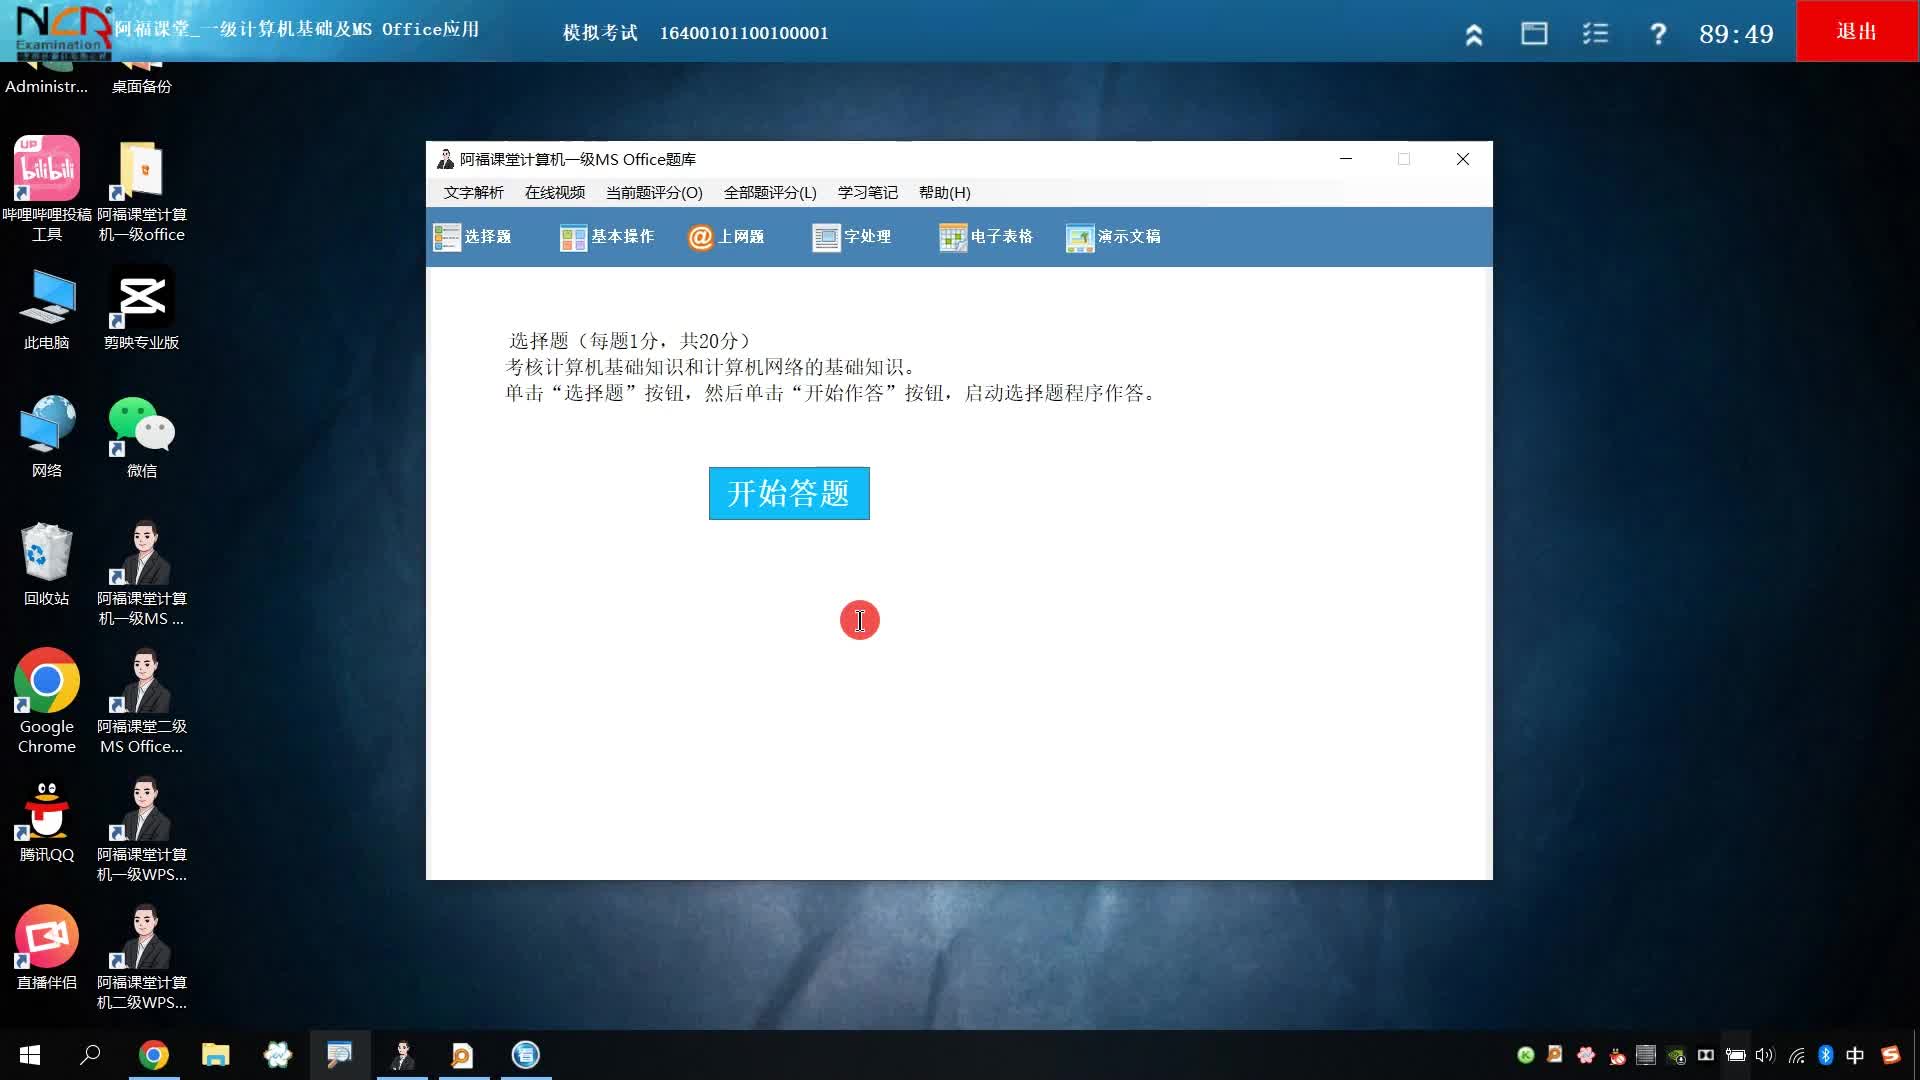Select the 微信 desktop icon
The image size is (1920, 1080).
142,437
